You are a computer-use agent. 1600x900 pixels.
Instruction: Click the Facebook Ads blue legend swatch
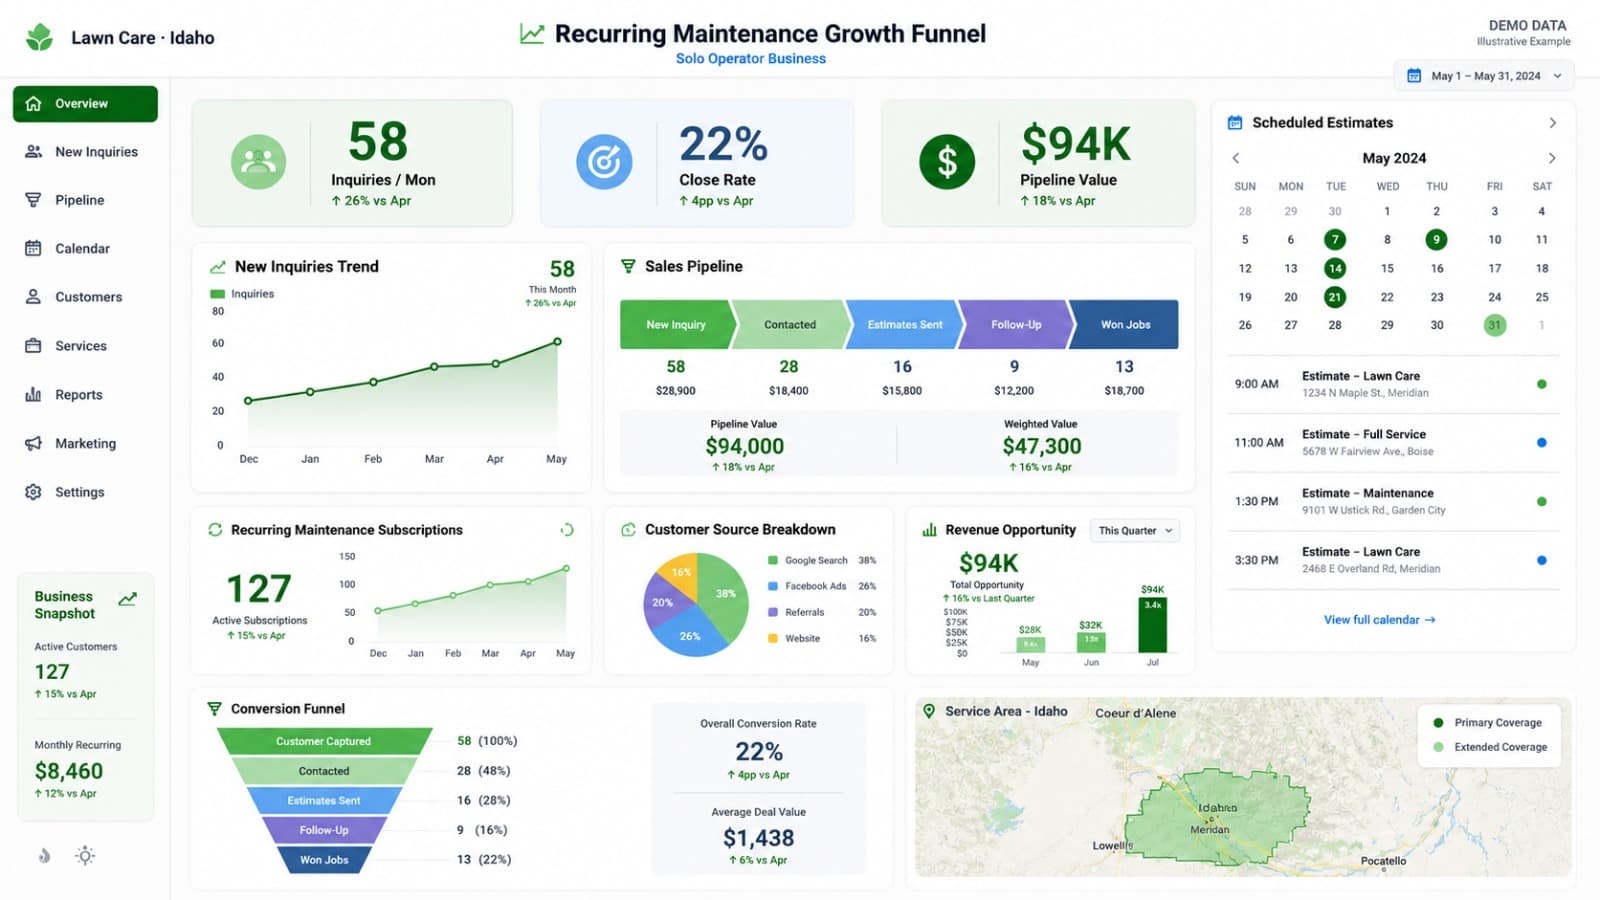[773, 587]
